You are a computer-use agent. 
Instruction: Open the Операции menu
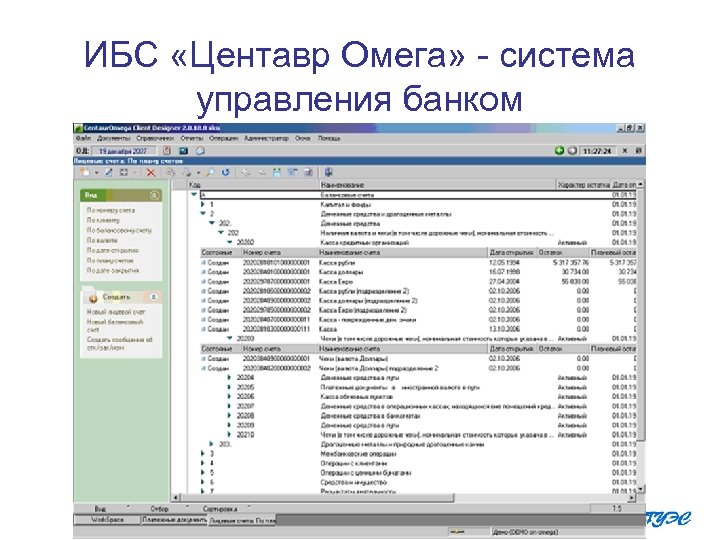[224, 138]
